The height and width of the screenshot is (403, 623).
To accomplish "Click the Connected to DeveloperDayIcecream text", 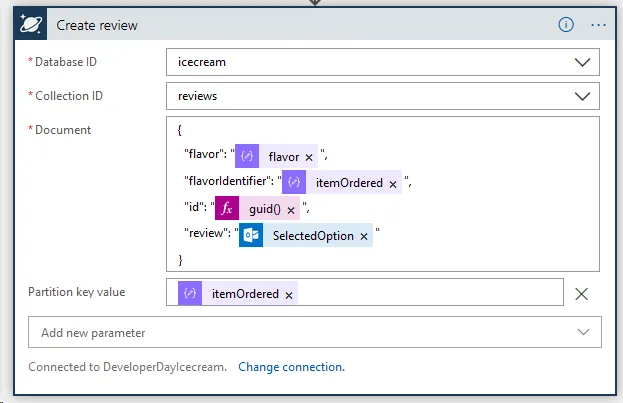I will (x=128, y=366).
